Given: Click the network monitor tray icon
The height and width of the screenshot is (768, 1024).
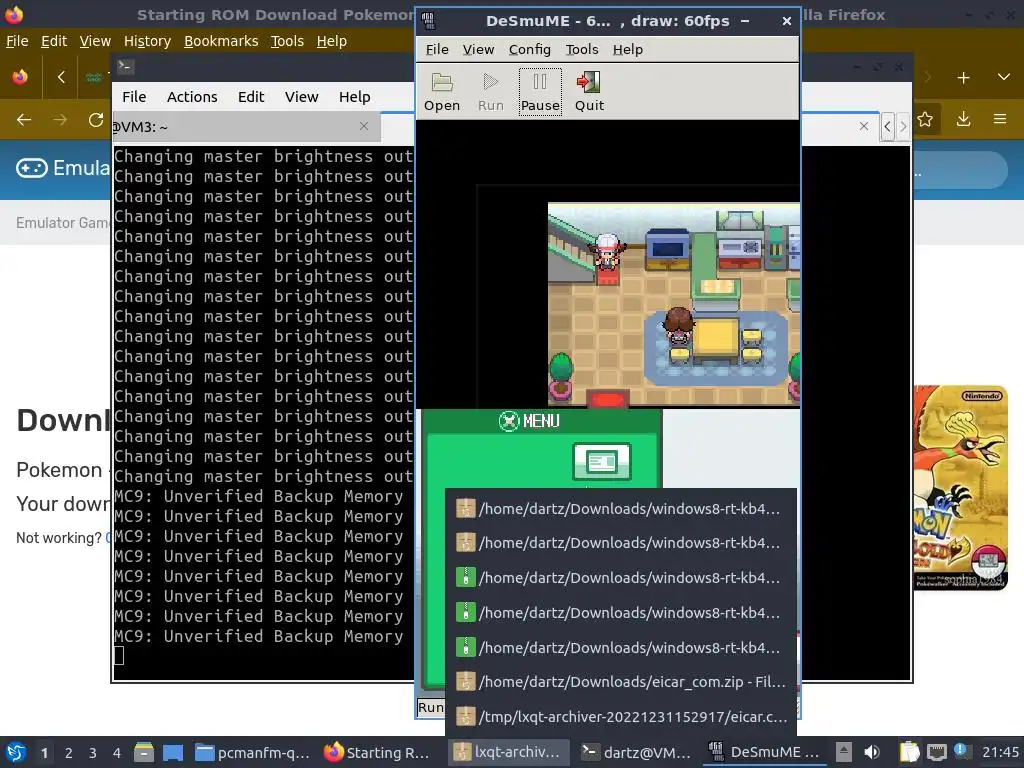Looking at the screenshot, I should pos(937,752).
